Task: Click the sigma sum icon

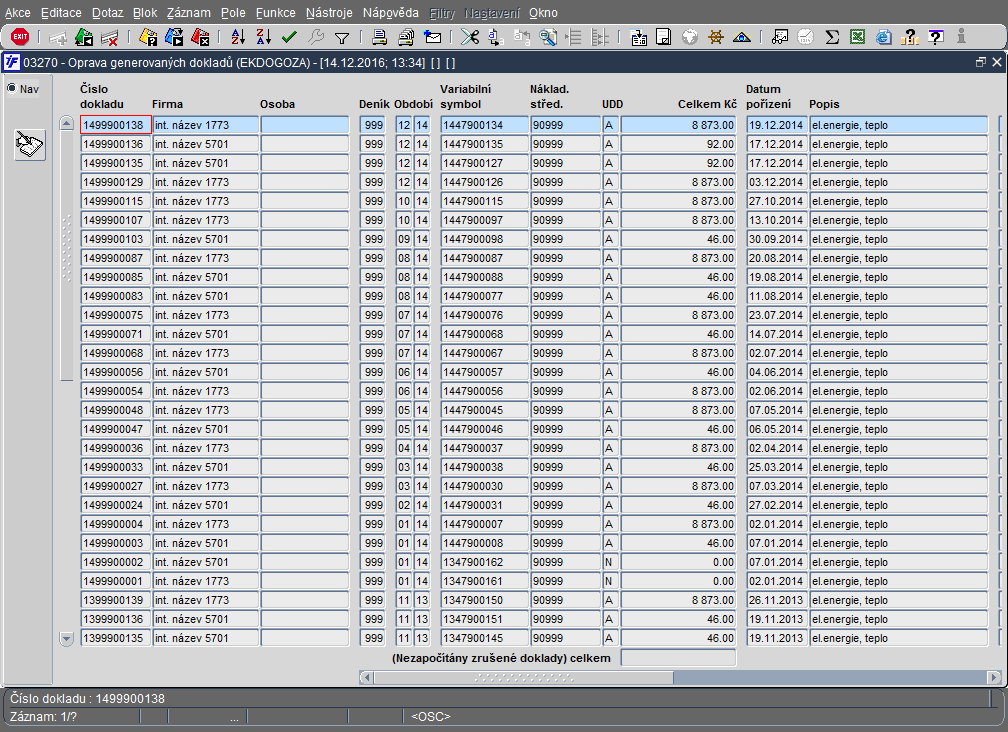Action: pos(832,37)
